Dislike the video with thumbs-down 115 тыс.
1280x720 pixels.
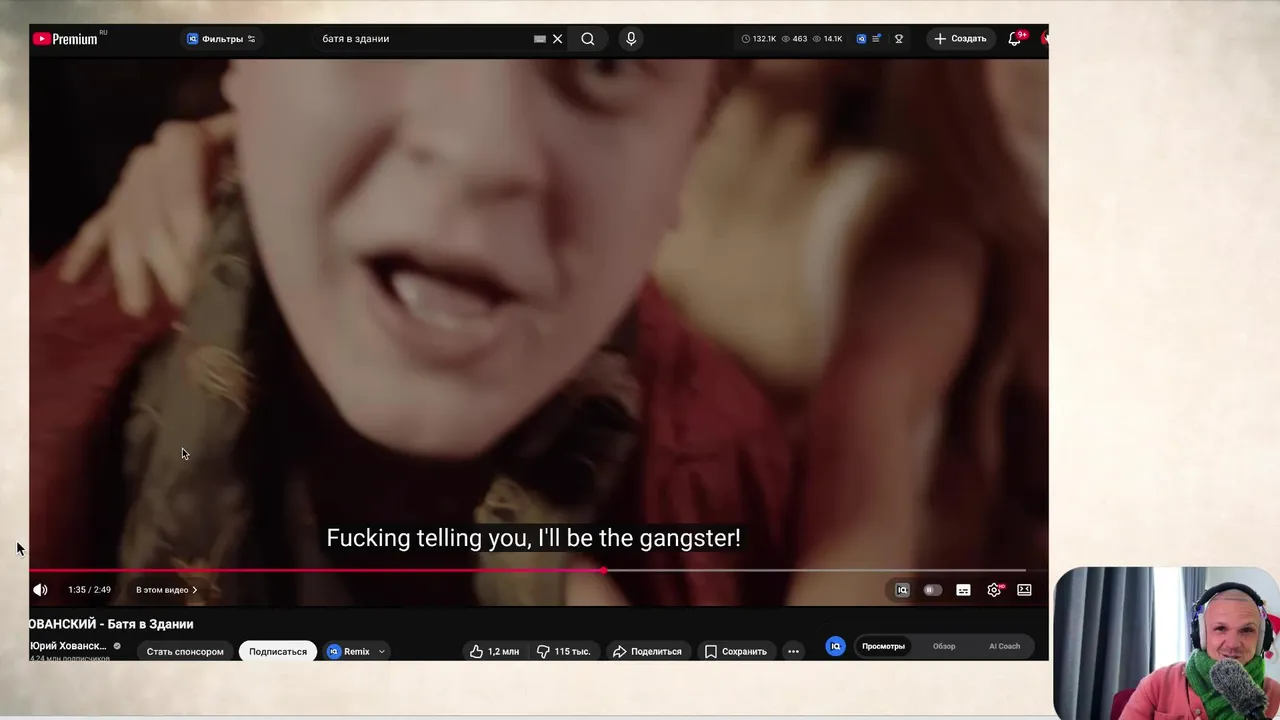coord(563,652)
